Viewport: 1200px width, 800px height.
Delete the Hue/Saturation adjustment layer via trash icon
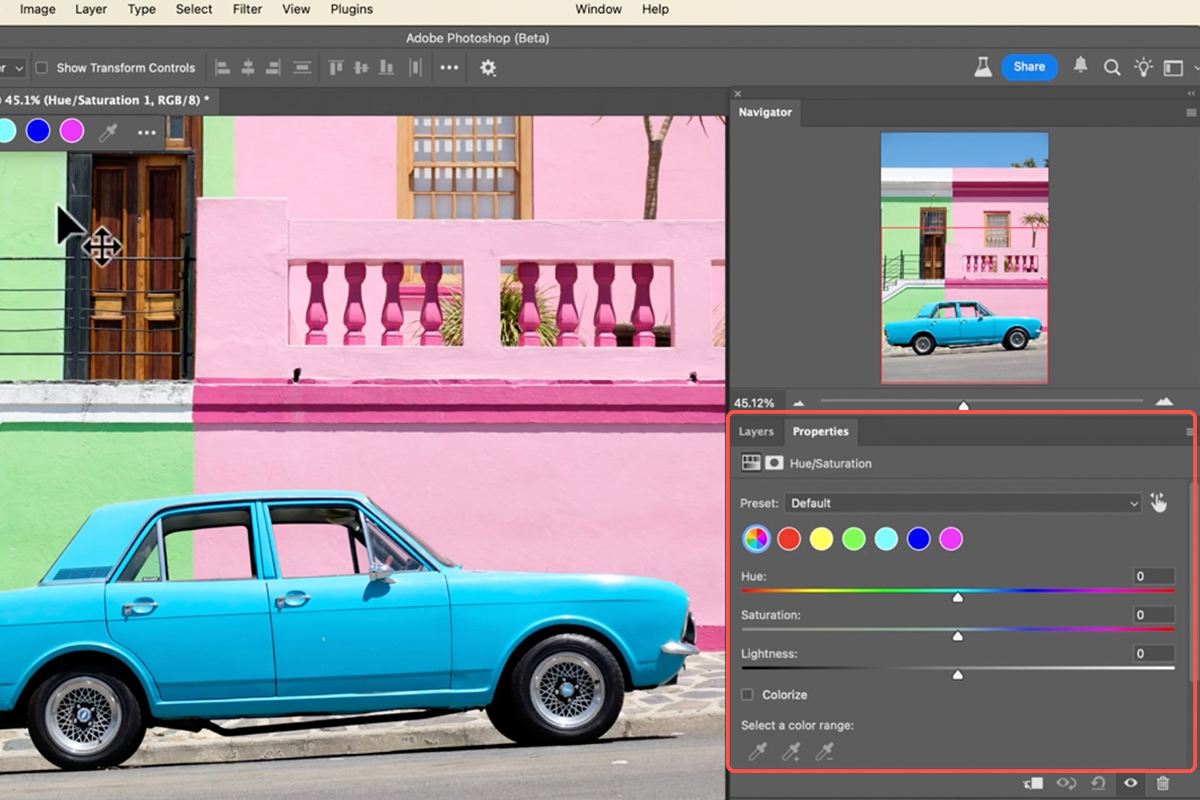click(x=1163, y=783)
